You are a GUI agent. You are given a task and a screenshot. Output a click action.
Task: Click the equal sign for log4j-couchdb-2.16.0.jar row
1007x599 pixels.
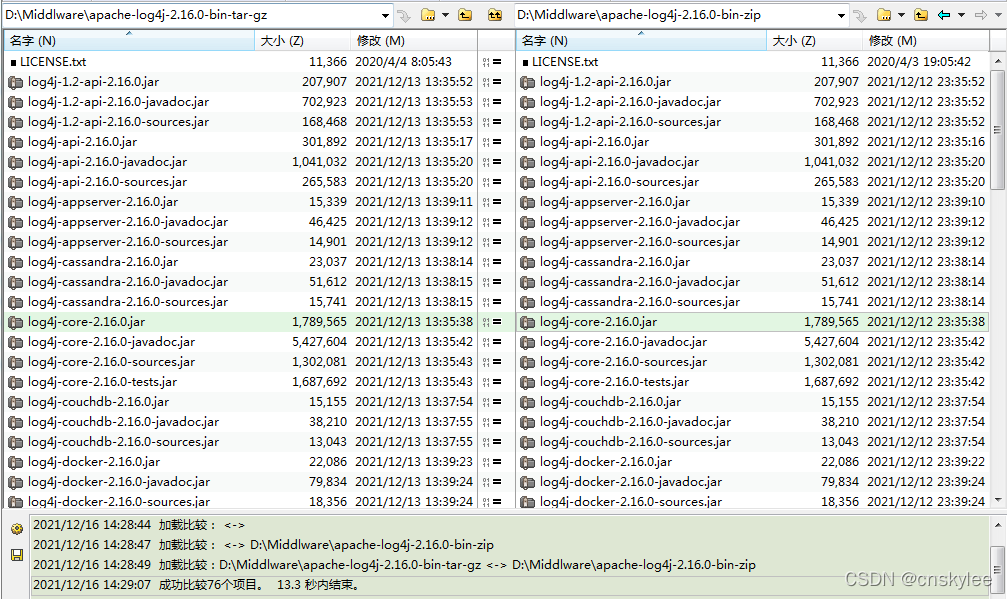click(497, 403)
